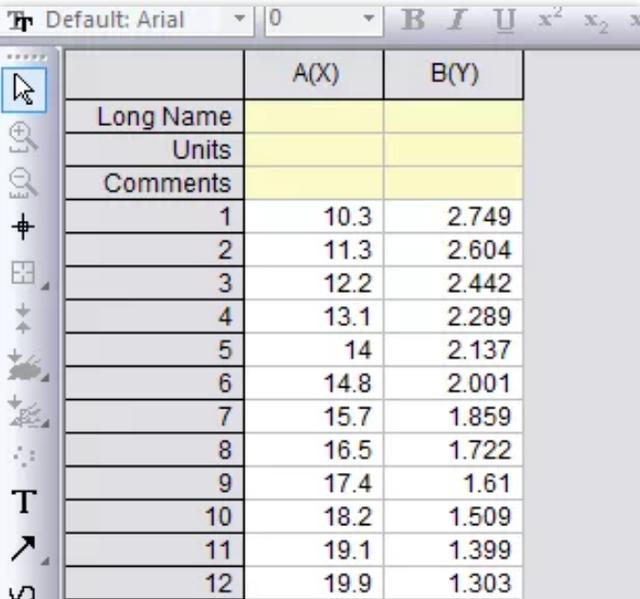Select the Pointer arrow tool
640x599 pixels.
point(24,90)
